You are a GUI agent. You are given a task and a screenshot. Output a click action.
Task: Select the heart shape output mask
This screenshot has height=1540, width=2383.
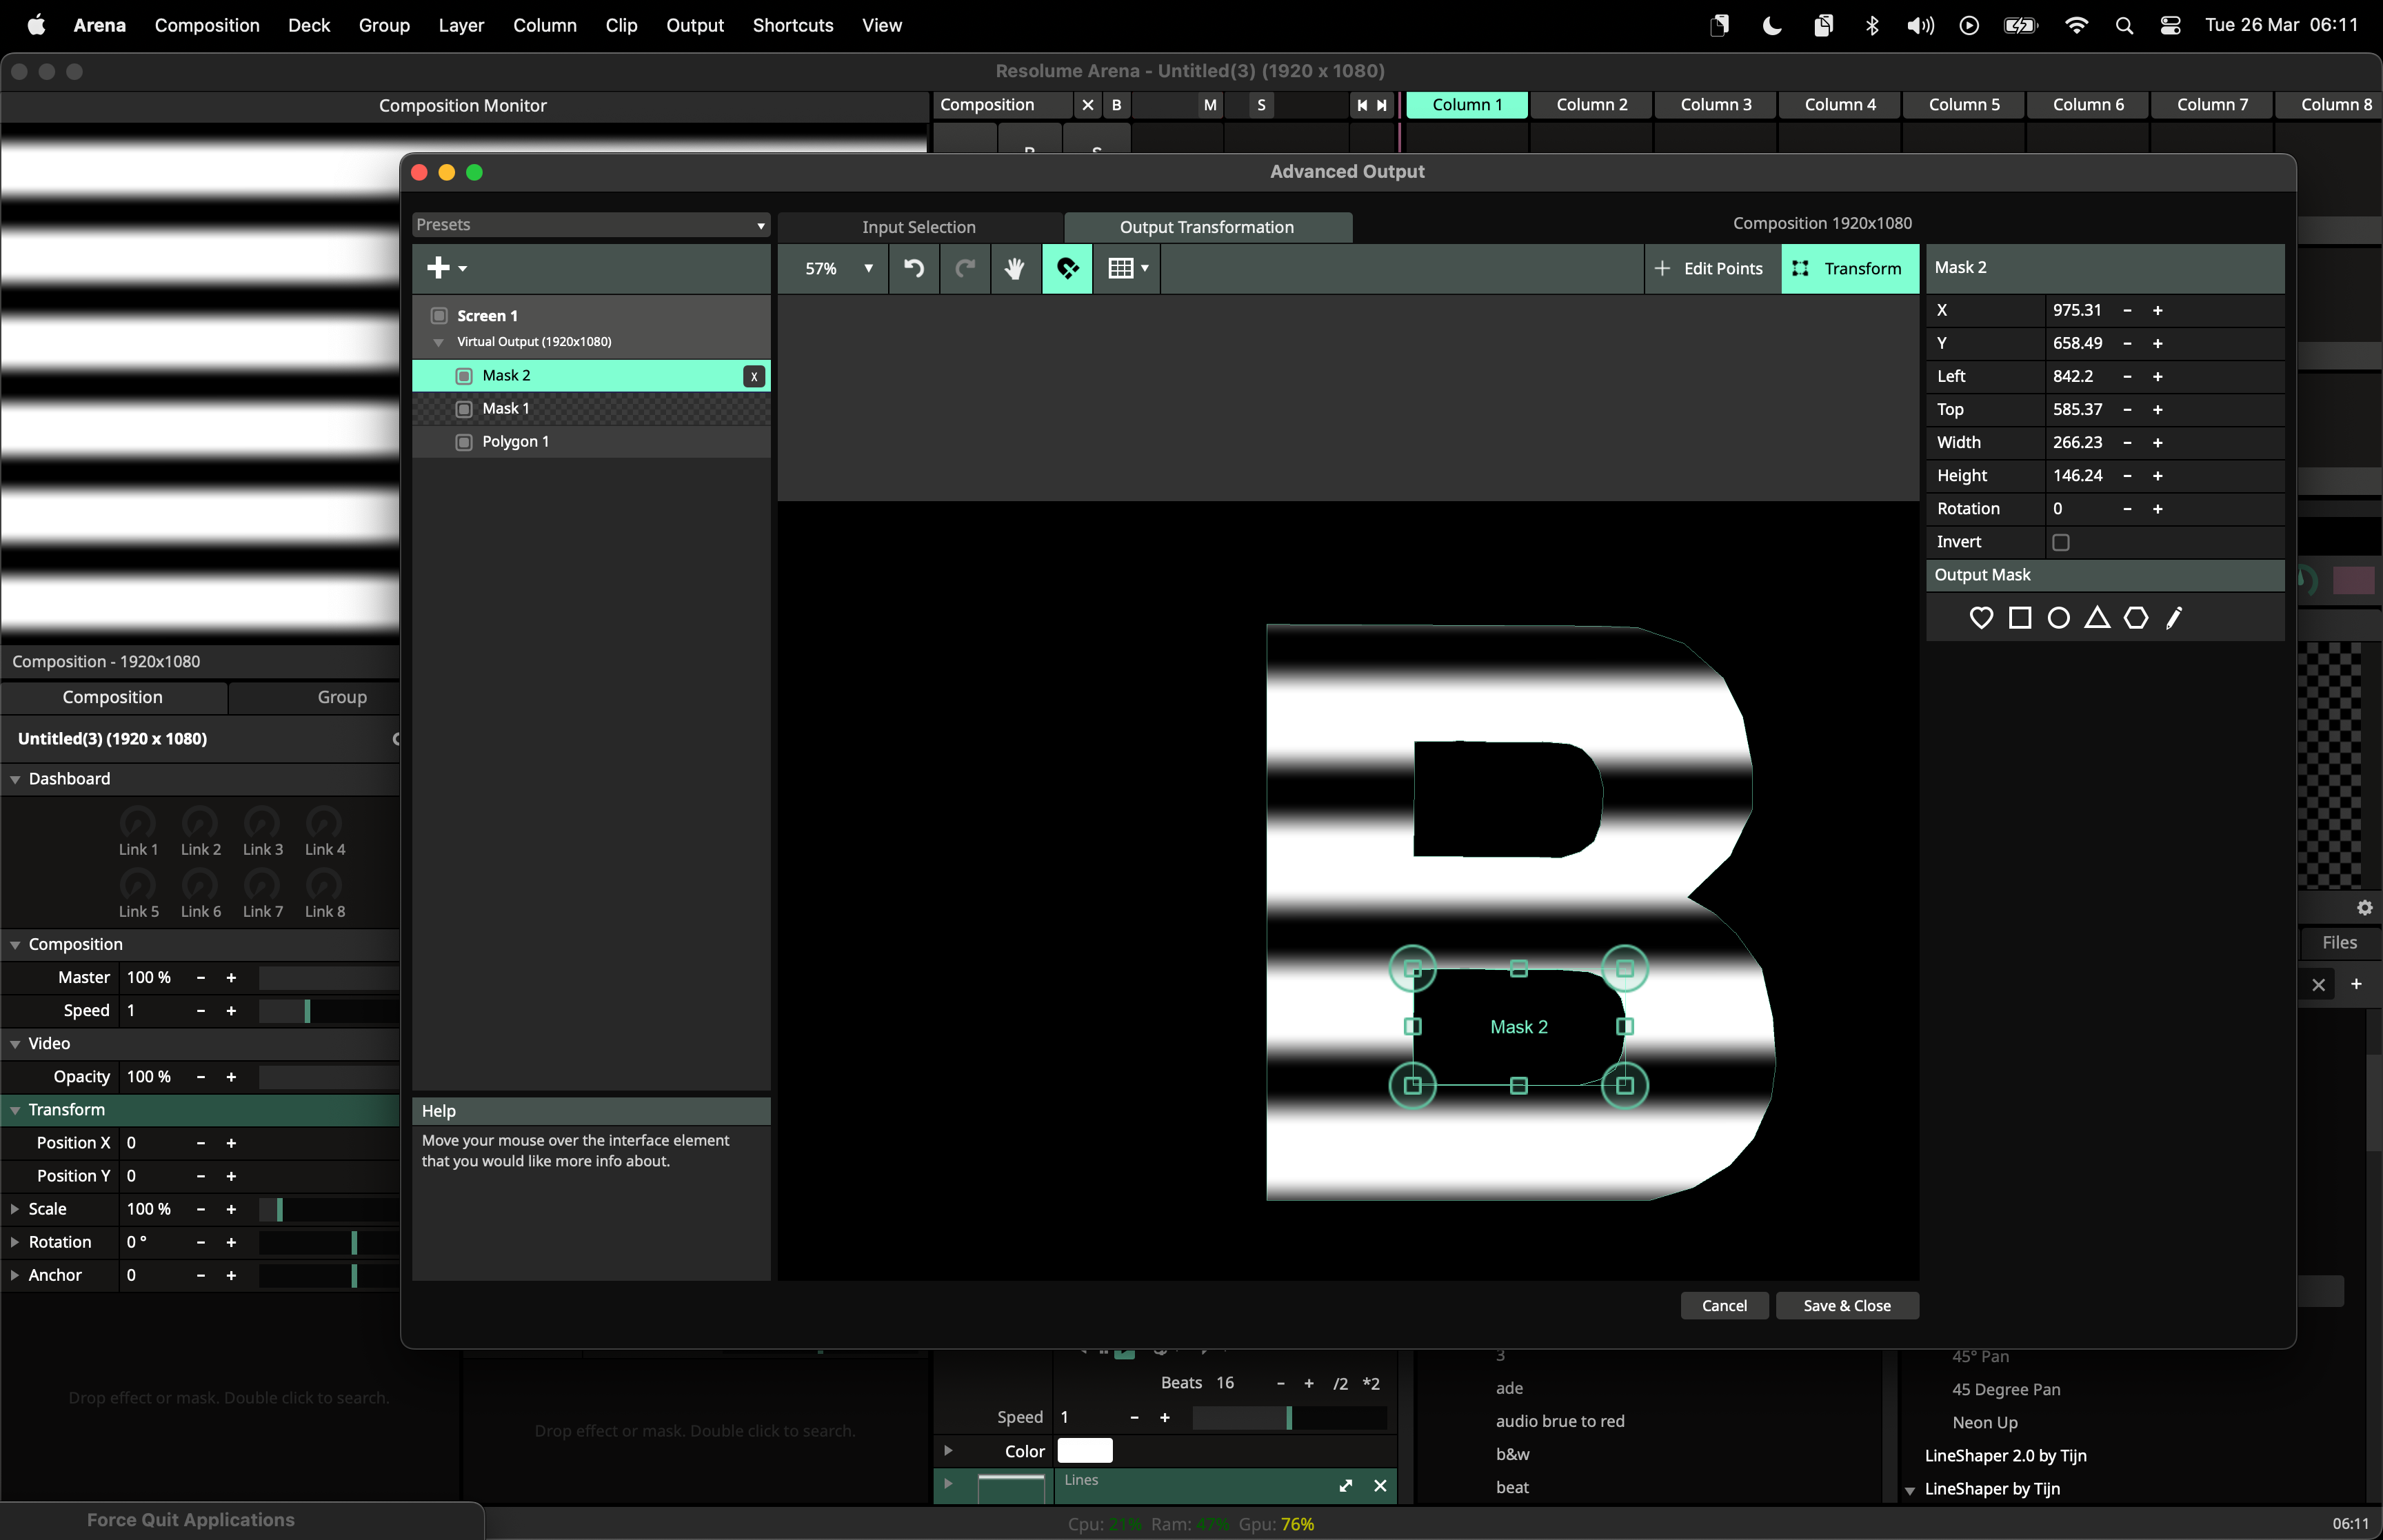[x=1980, y=618]
